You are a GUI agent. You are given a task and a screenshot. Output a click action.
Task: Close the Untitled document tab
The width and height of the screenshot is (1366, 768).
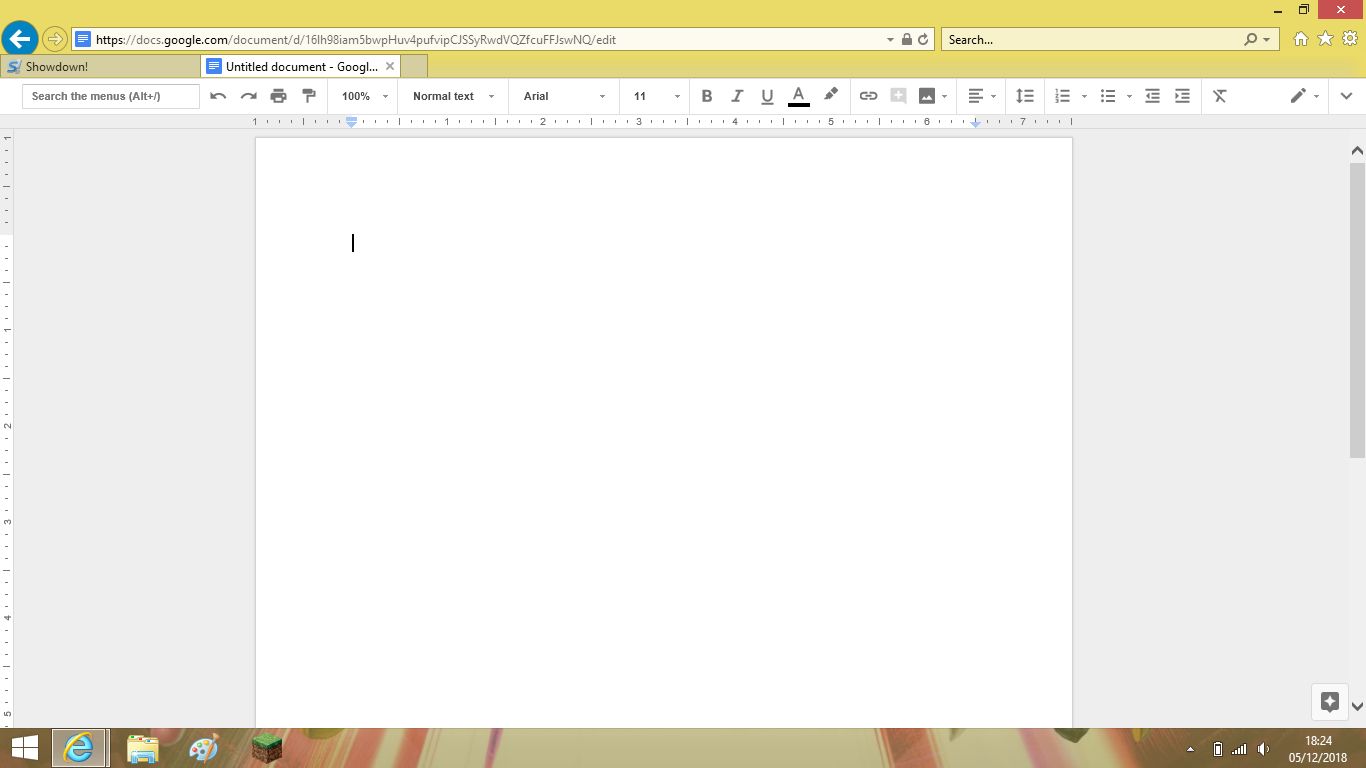tap(390, 66)
